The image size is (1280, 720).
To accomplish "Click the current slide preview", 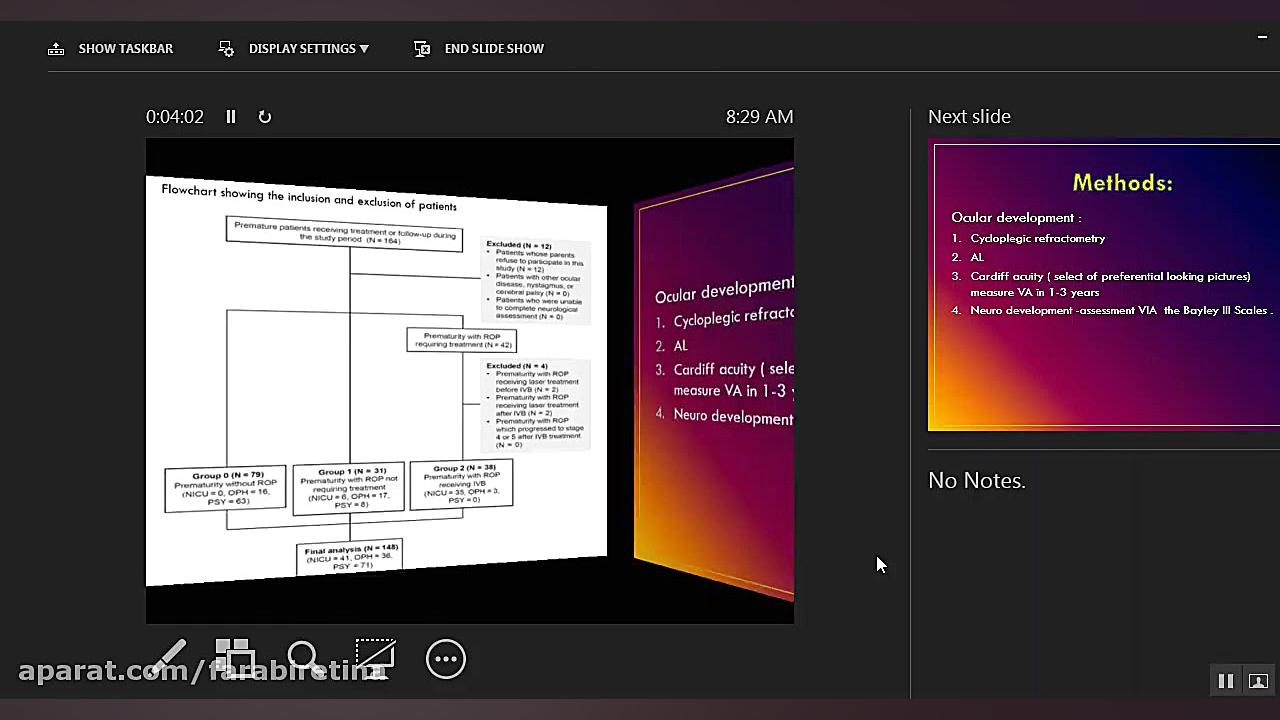I will pyautogui.click(x=470, y=381).
